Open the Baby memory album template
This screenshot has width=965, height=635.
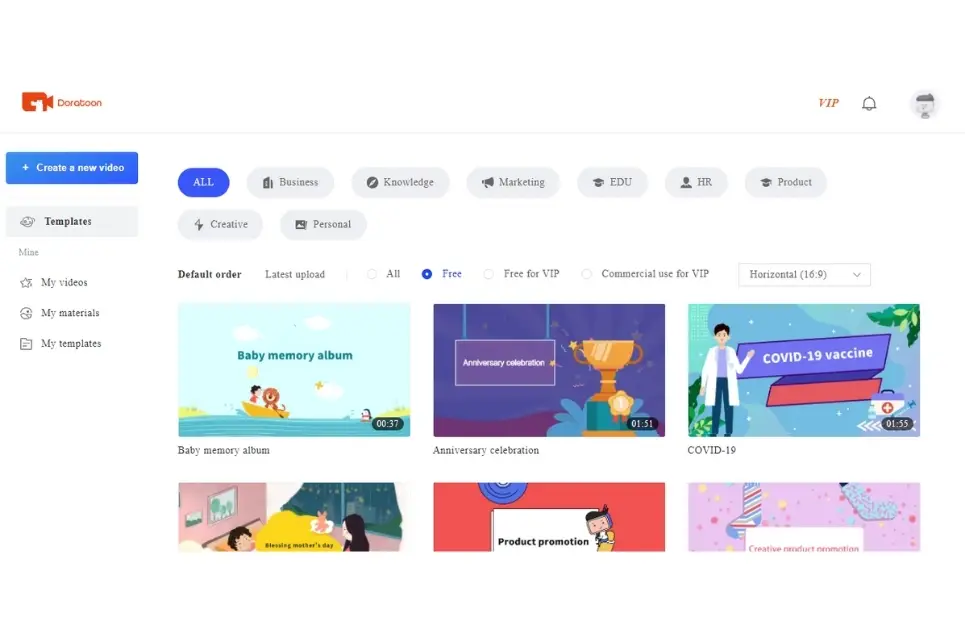click(294, 370)
